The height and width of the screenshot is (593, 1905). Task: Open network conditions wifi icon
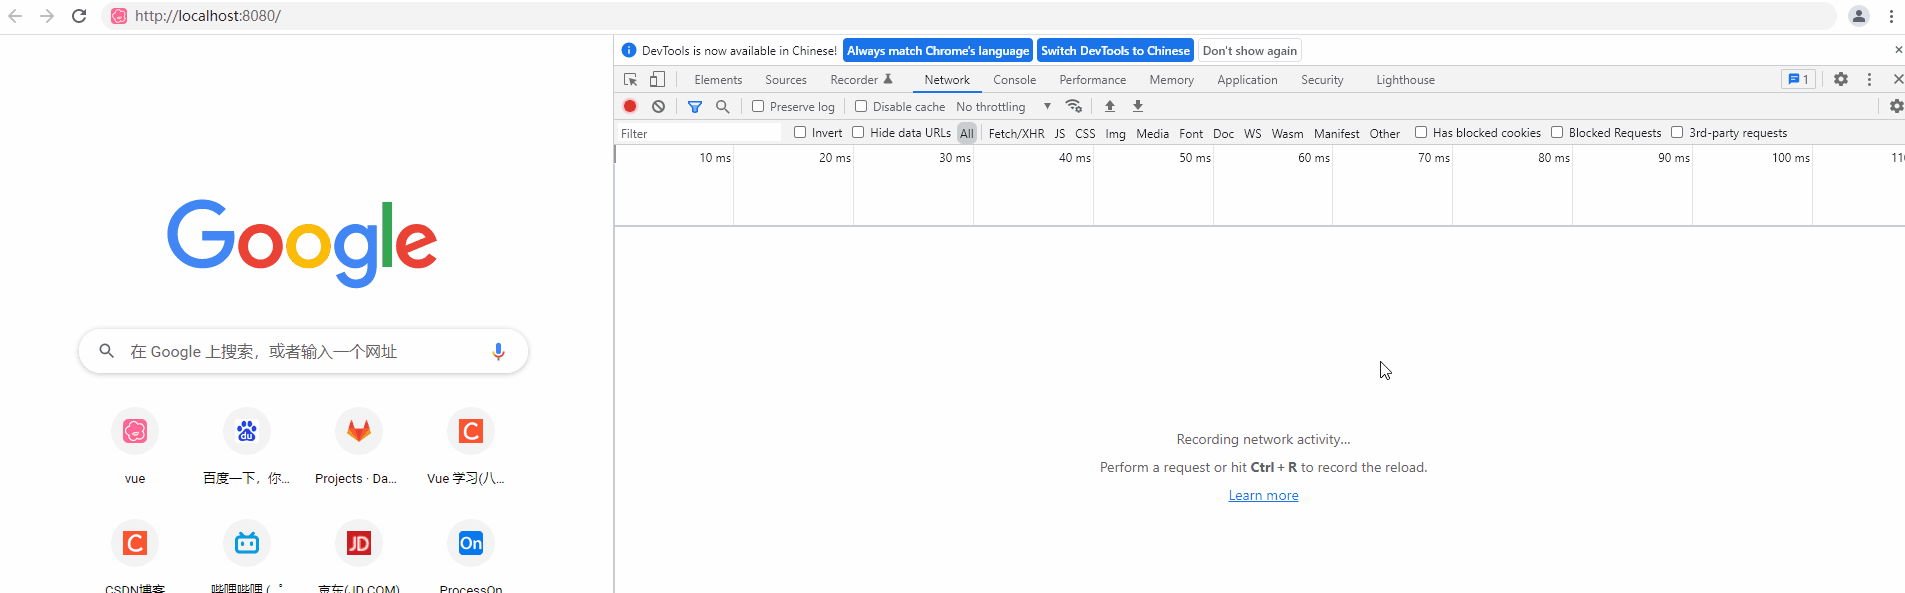point(1074,106)
